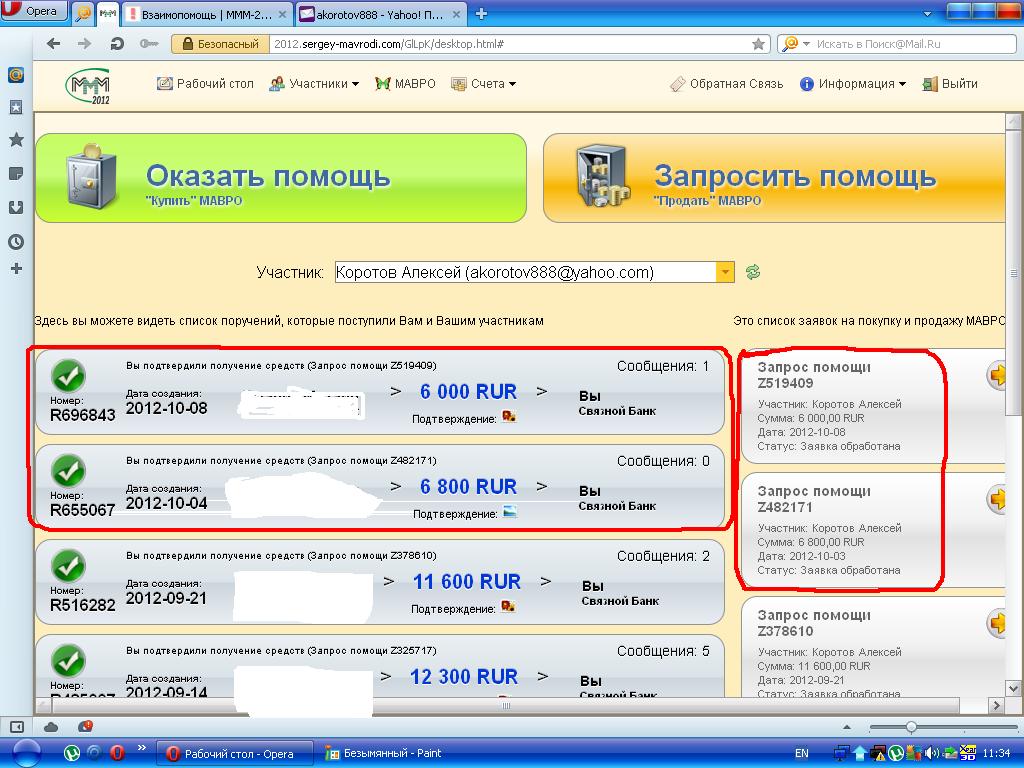This screenshot has height=768, width=1024.
Task: Log out with the Выйти link
Action: point(950,84)
